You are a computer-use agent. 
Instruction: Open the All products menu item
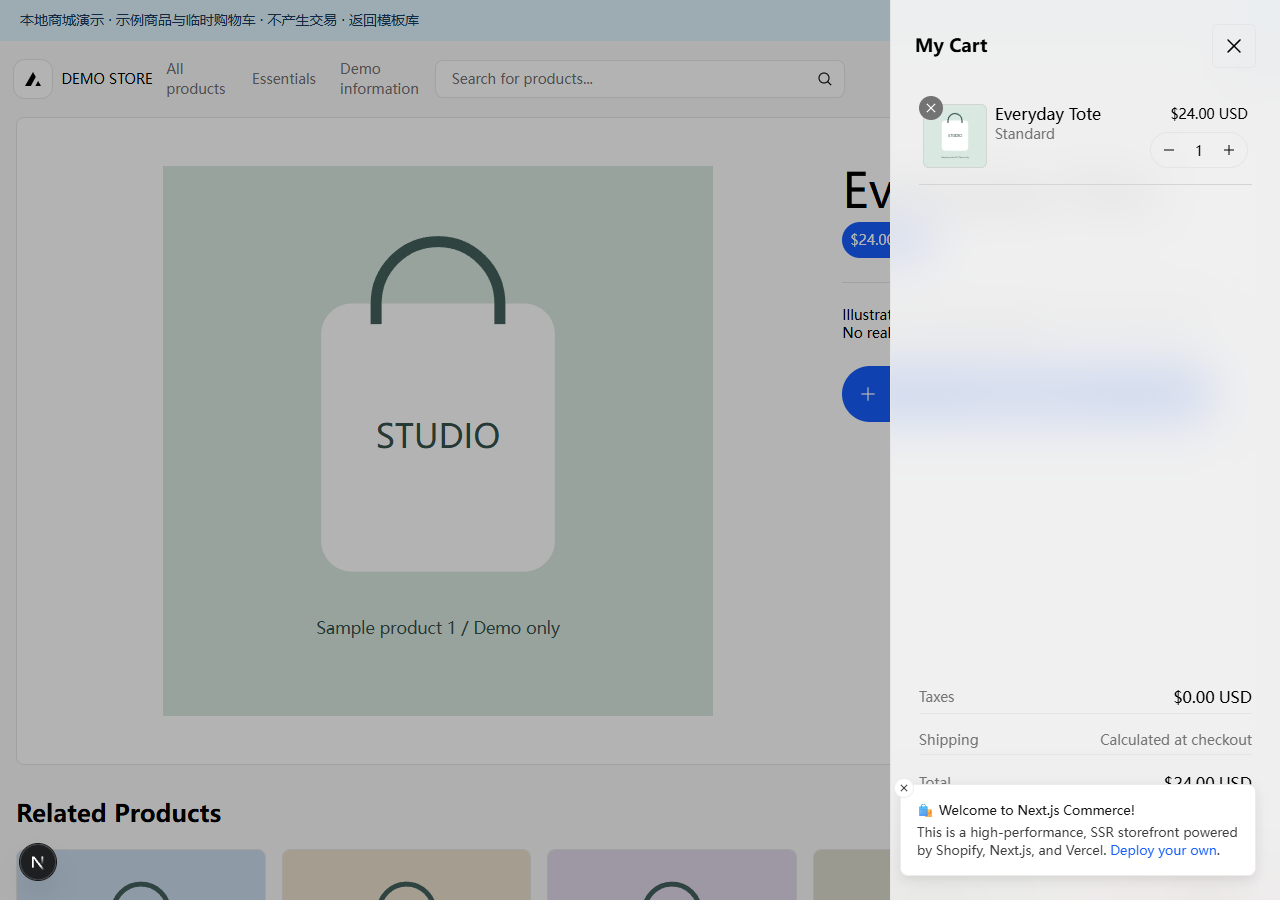tap(195, 79)
